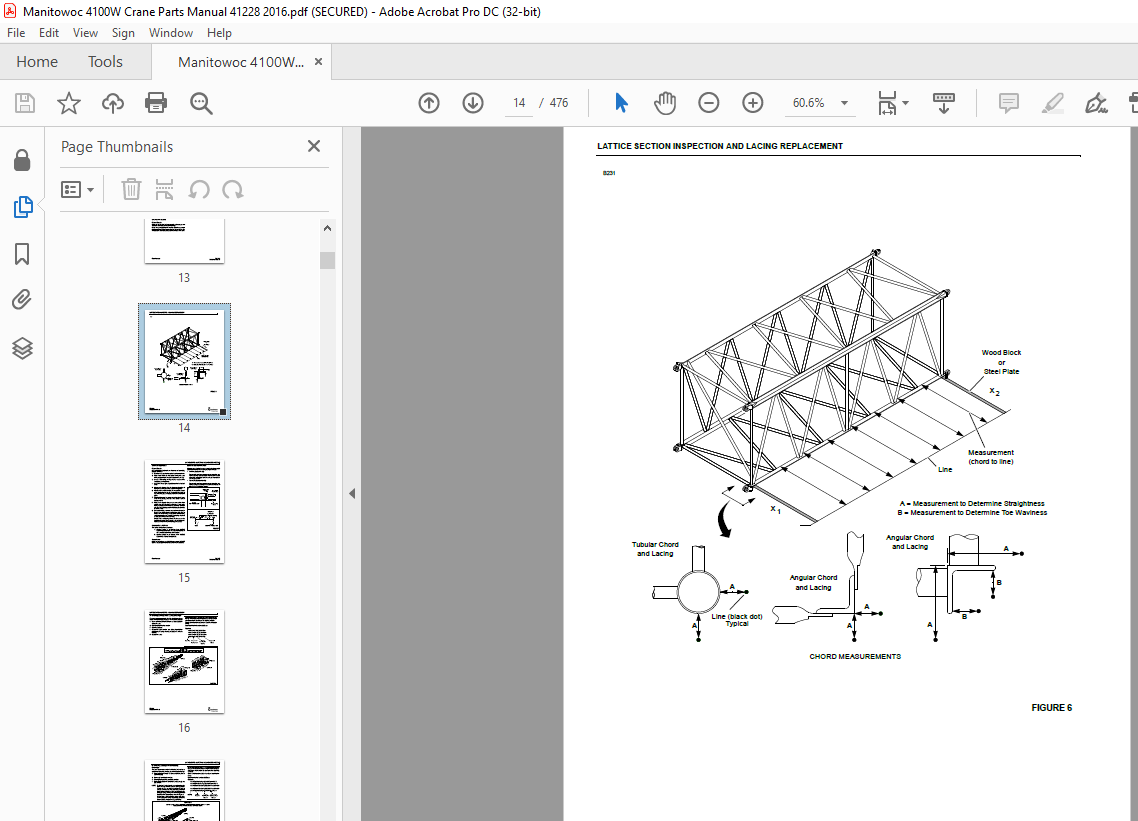Switch to the Home tab
1138x821 pixels.
coord(37,62)
